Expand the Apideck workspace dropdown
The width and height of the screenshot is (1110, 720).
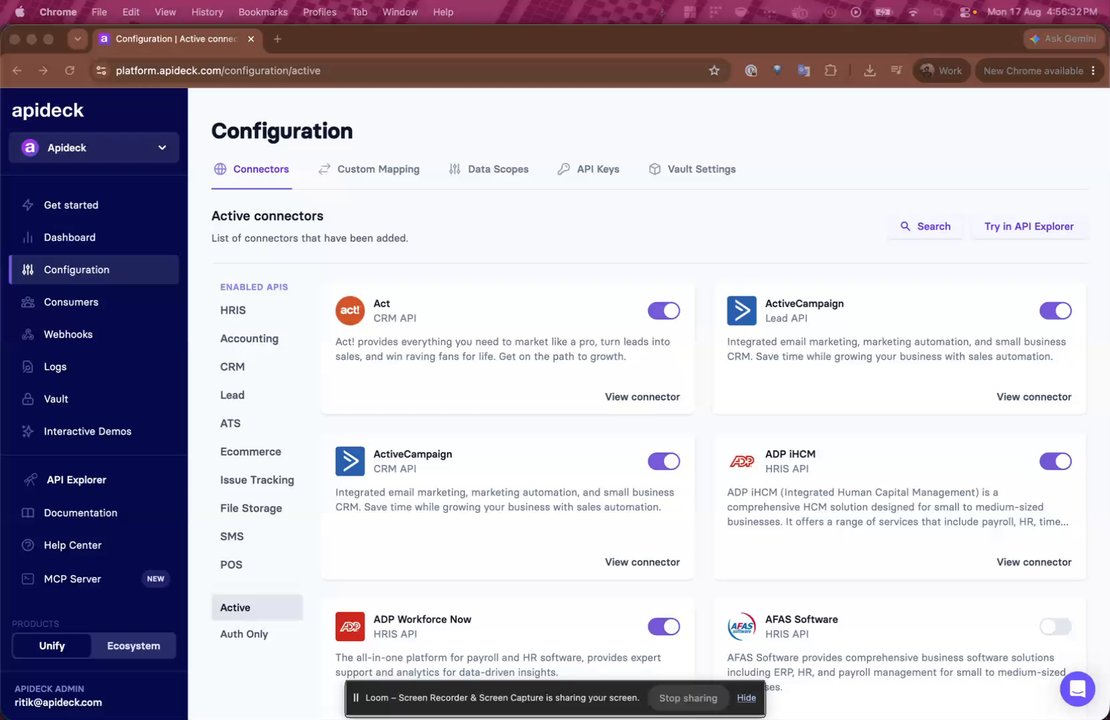93,148
